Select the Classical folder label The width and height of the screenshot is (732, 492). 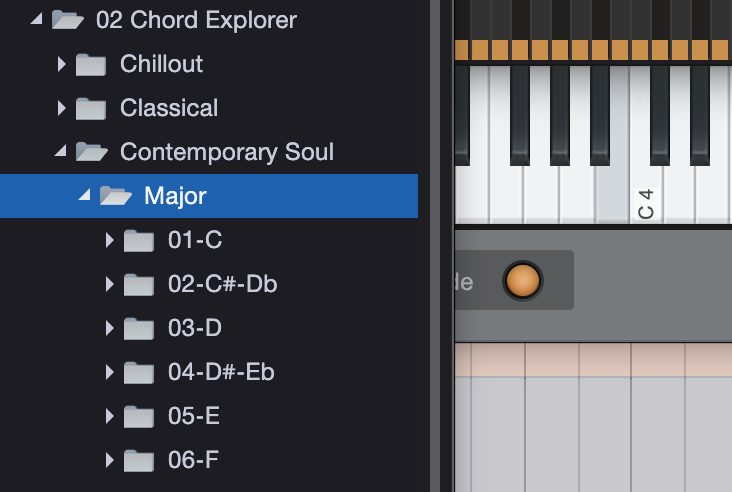(x=169, y=108)
